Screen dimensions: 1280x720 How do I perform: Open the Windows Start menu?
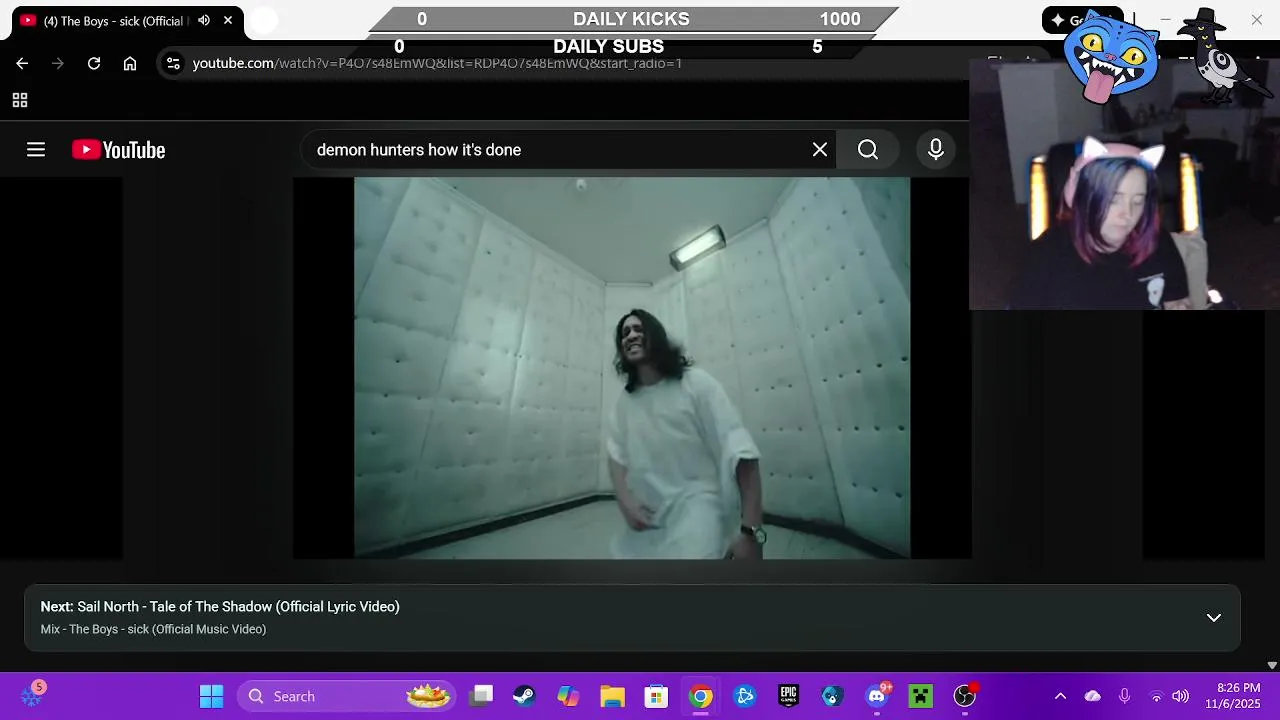211,696
